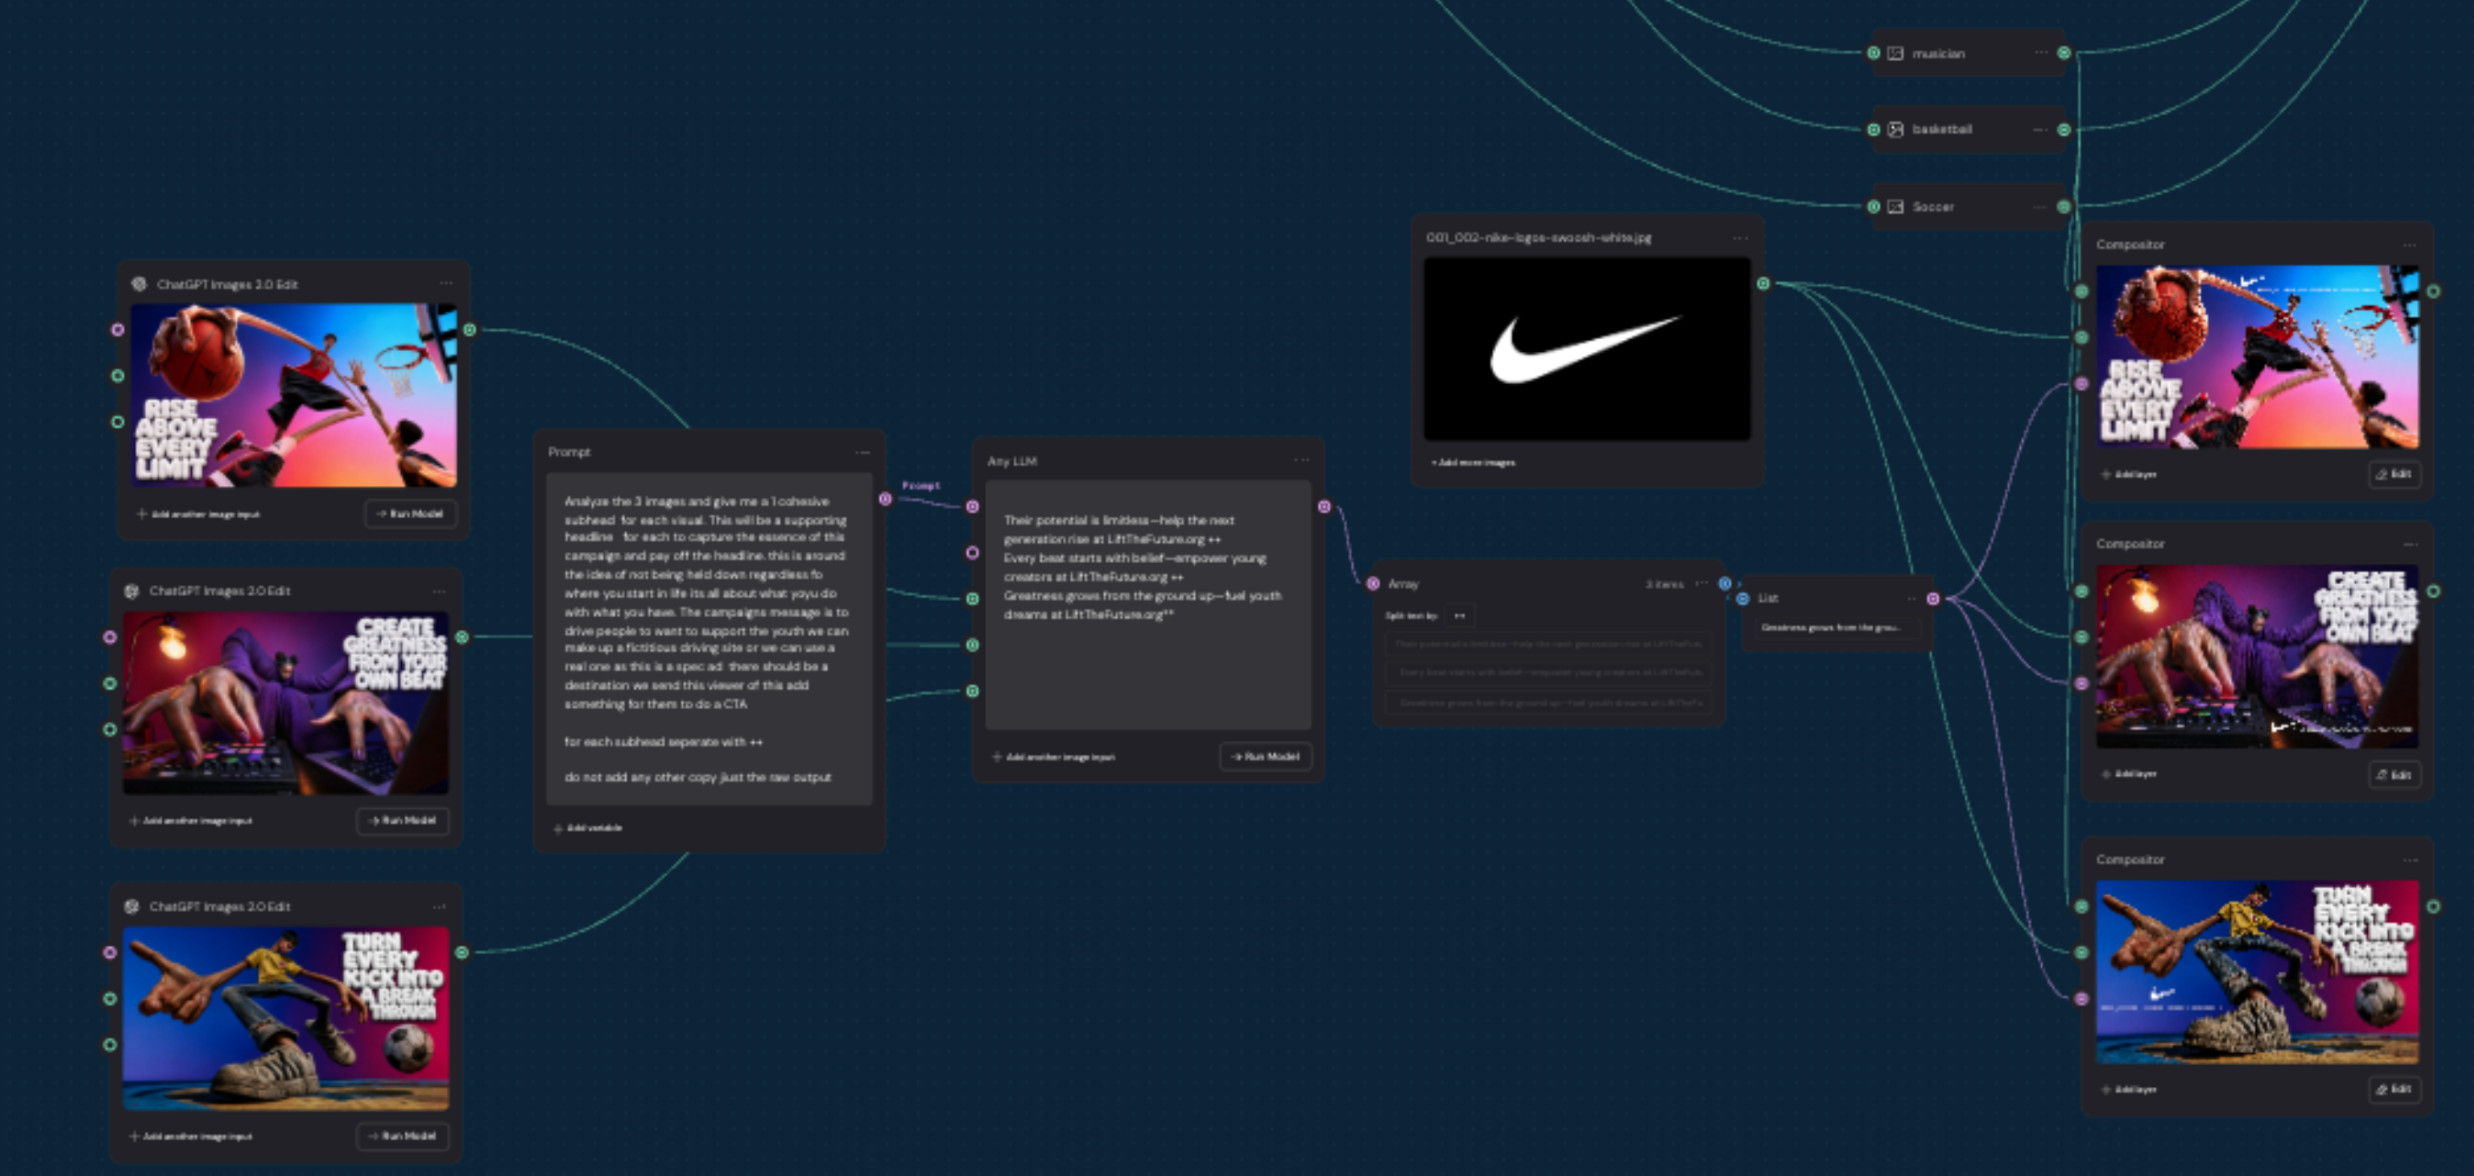Click the blue input port on the List node
Image resolution: width=2474 pixels, height=1176 pixels.
pyautogui.click(x=1743, y=598)
